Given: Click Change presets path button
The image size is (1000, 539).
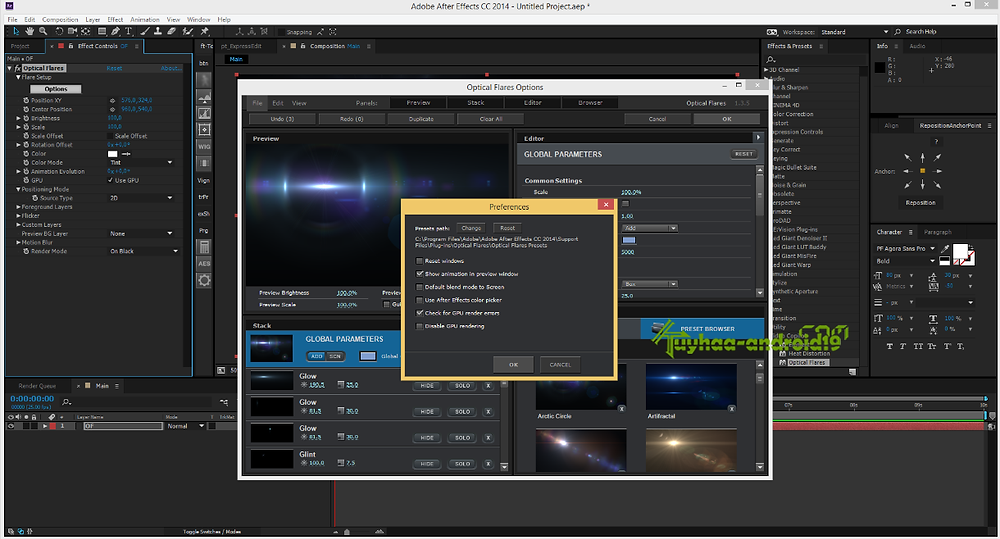Looking at the screenshot, I should click(471, 228).
